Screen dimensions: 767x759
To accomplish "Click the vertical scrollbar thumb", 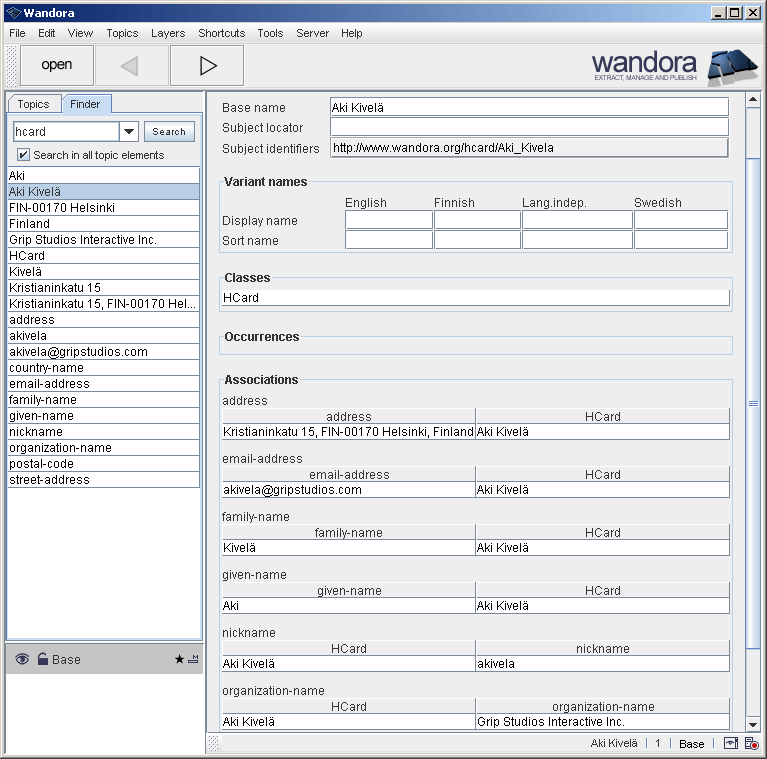I will pos(753,403).
